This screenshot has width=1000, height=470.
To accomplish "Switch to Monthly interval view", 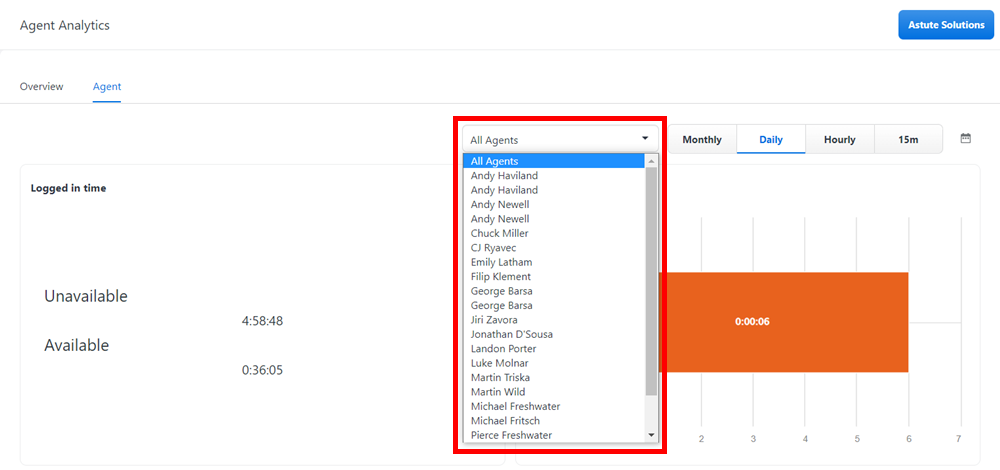I will tap(701, 140).
